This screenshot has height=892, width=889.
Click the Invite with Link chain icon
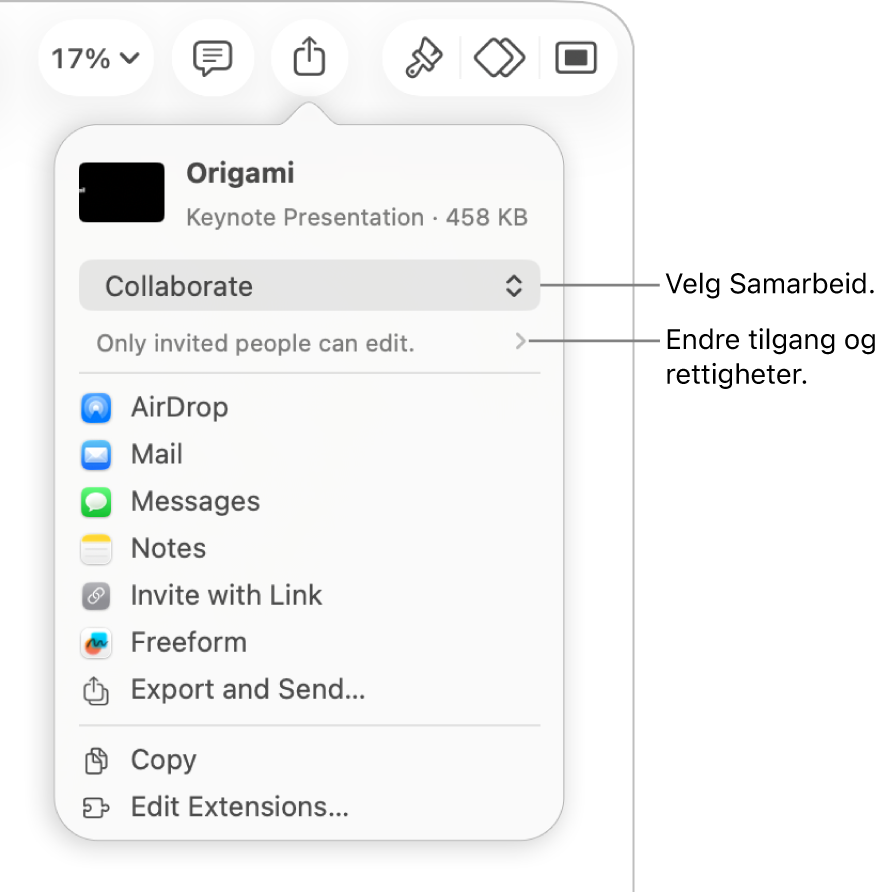tap(96, 596)
